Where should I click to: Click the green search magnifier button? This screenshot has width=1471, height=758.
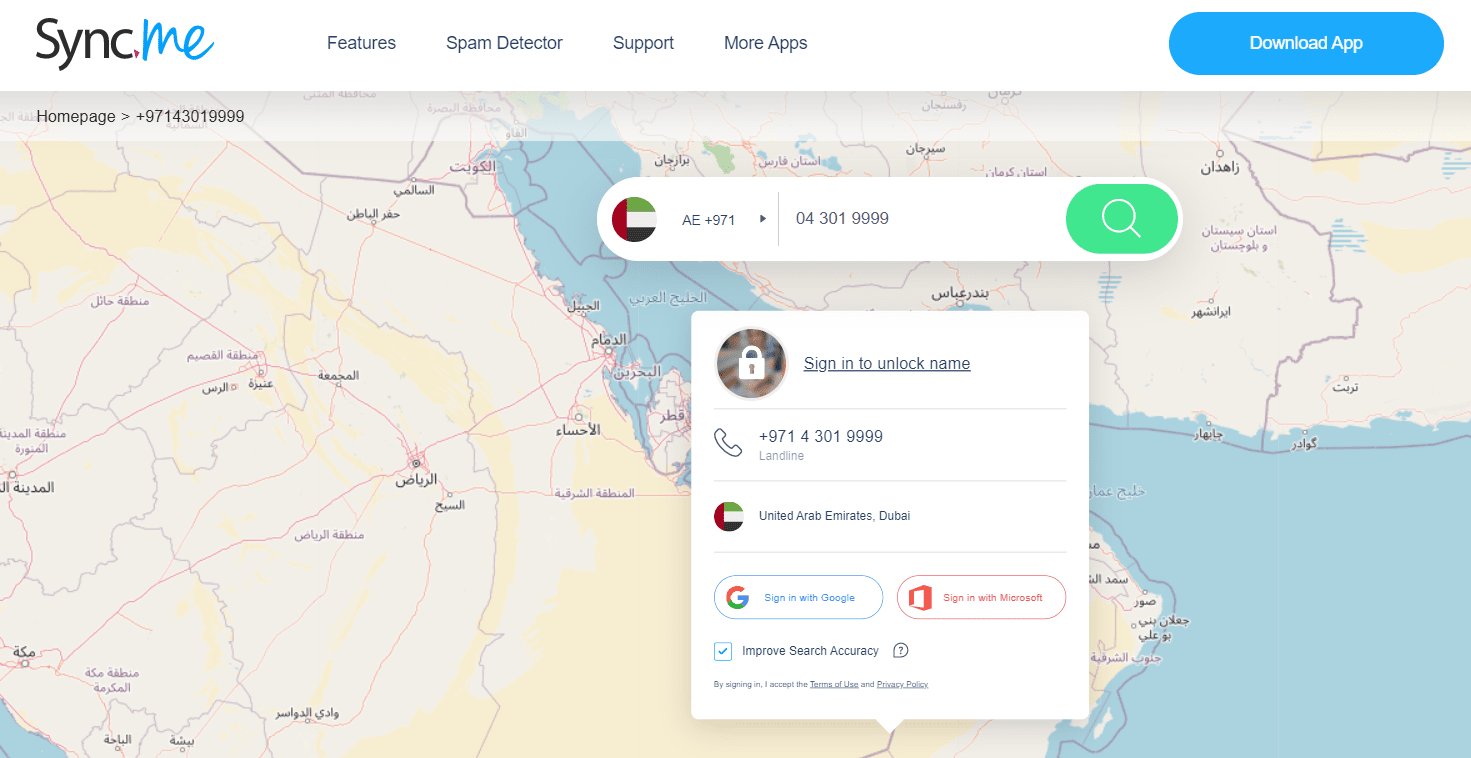pyautogui.click(x=1121, y=218)
